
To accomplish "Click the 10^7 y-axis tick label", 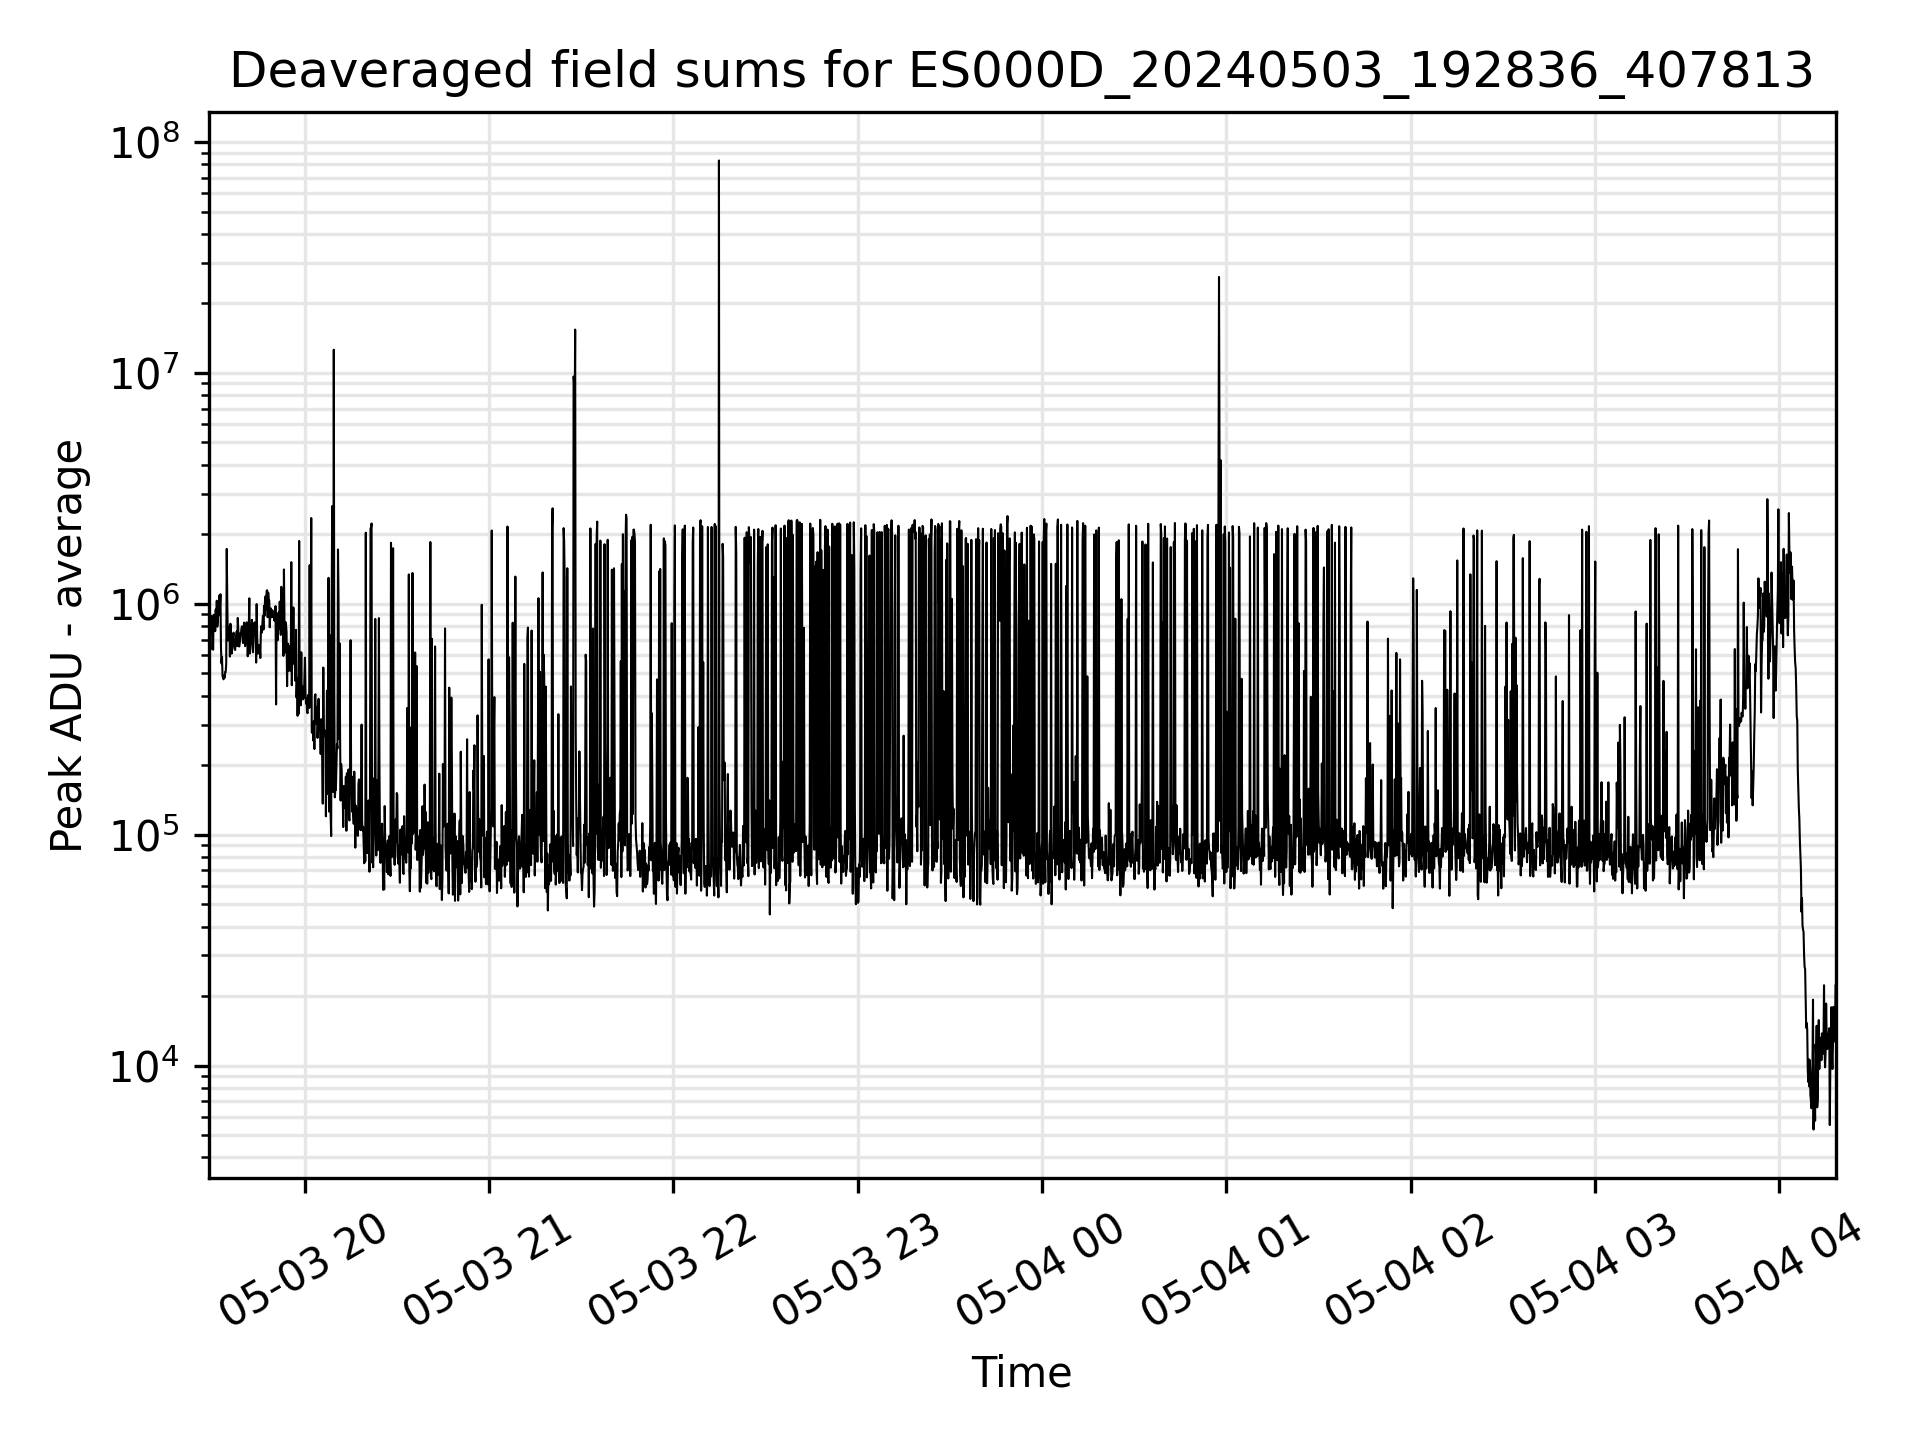I will point(143,373).
